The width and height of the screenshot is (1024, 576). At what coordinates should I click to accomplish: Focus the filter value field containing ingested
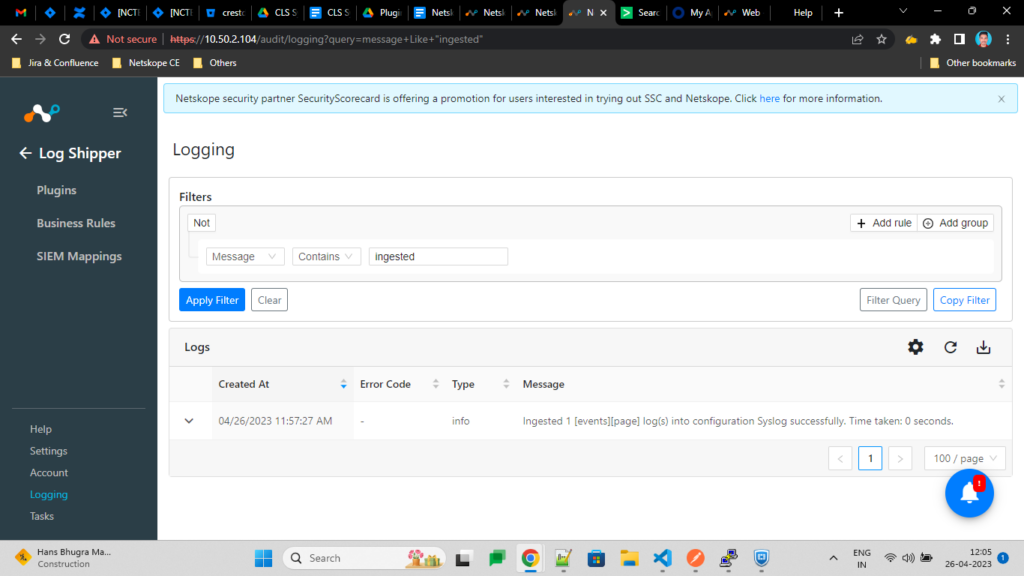pos(438,257)
